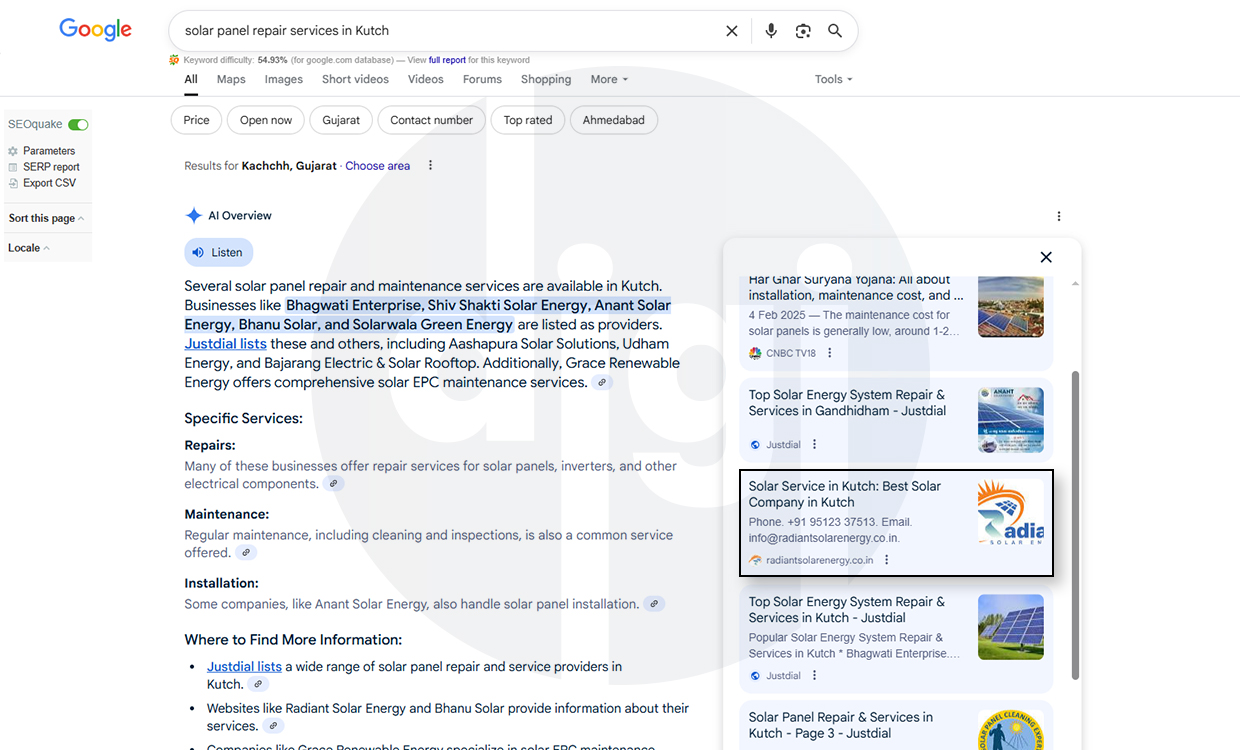Open Google Lens image search icon
Screen dimensions: 1240x750
coord(803,31)
